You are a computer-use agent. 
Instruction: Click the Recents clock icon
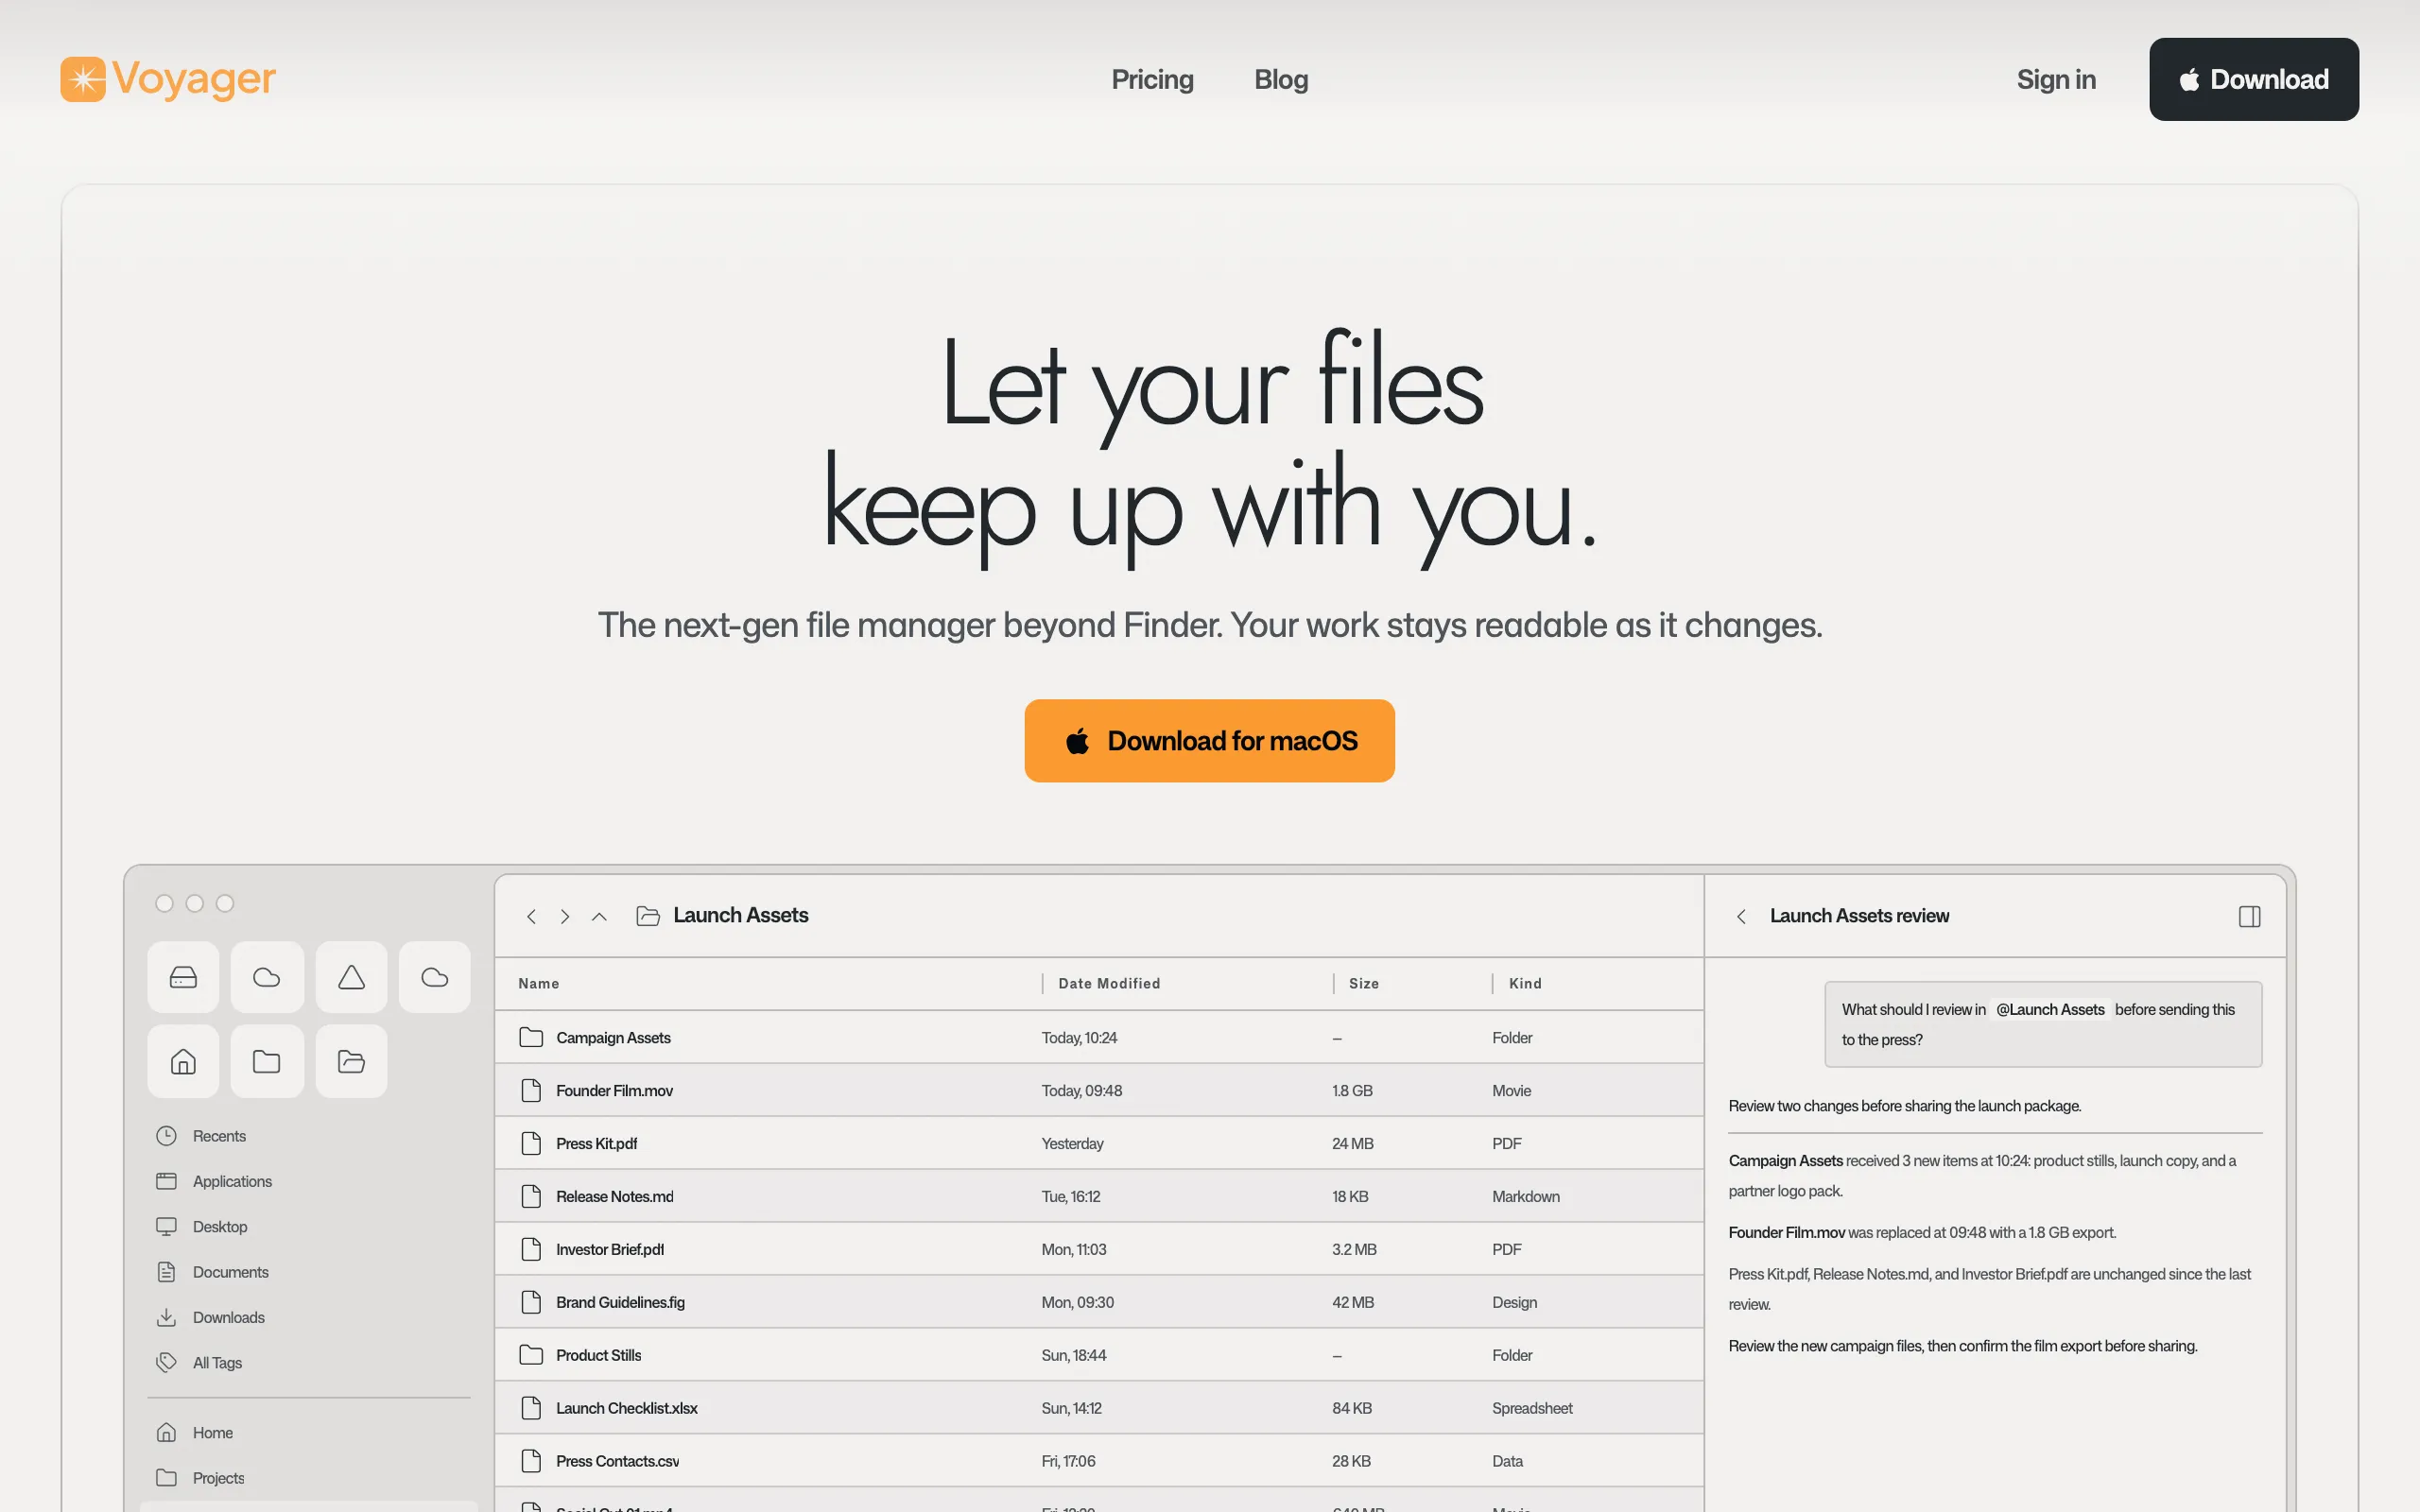coord(166,1136)
